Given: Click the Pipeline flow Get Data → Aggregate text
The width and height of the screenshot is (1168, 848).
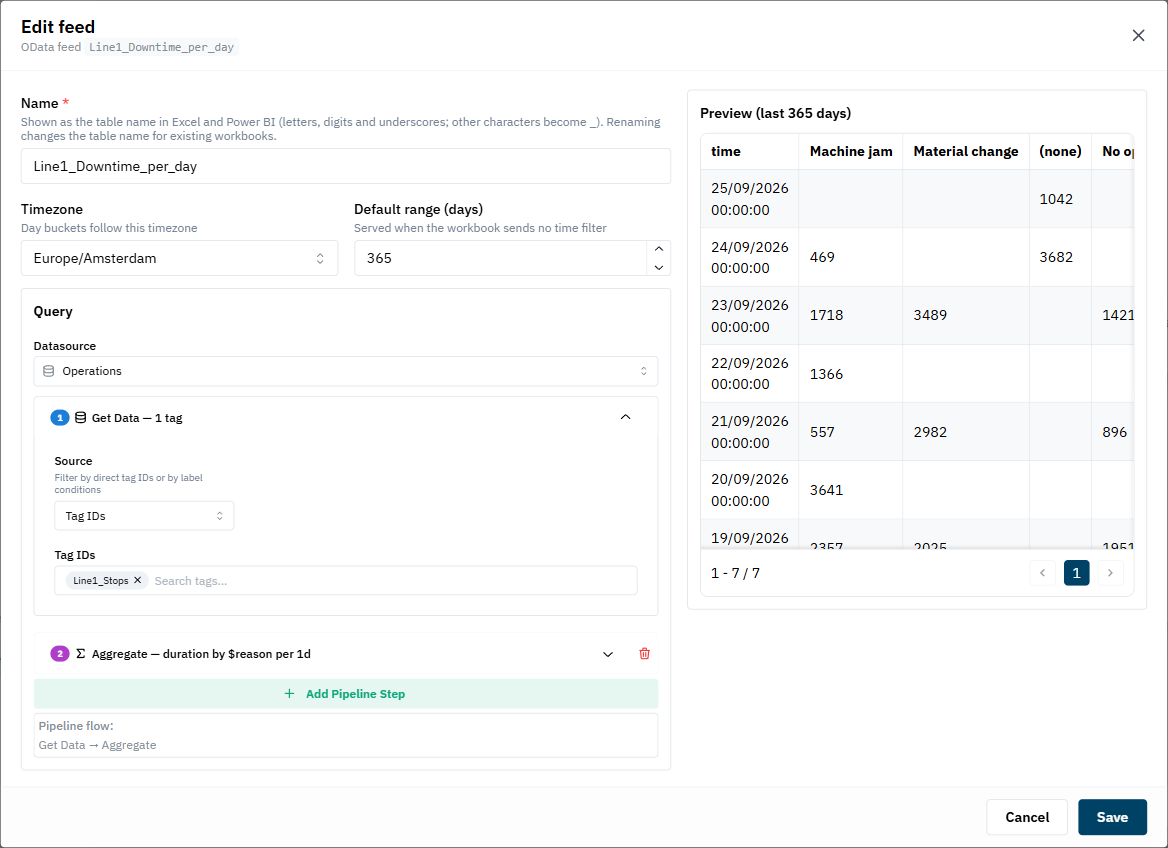Looking at the screenshot, I should [x=98, y=745].
